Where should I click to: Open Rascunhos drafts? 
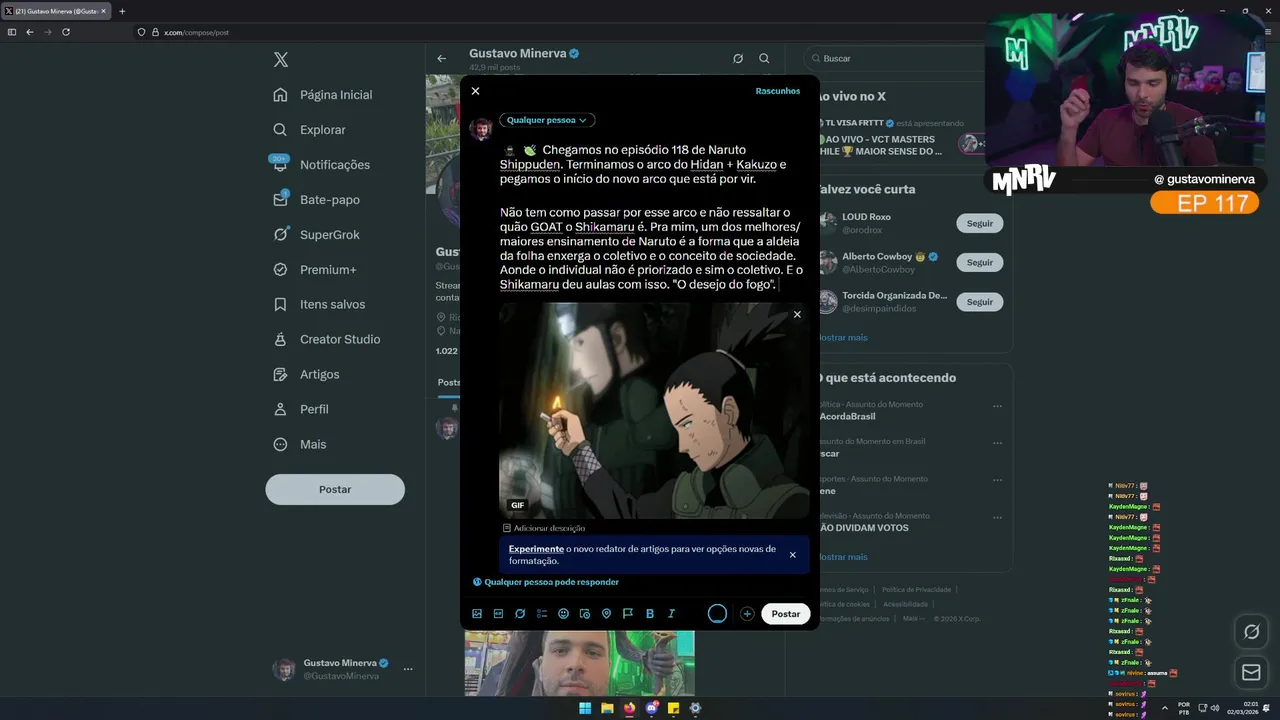tap(778, 91)
